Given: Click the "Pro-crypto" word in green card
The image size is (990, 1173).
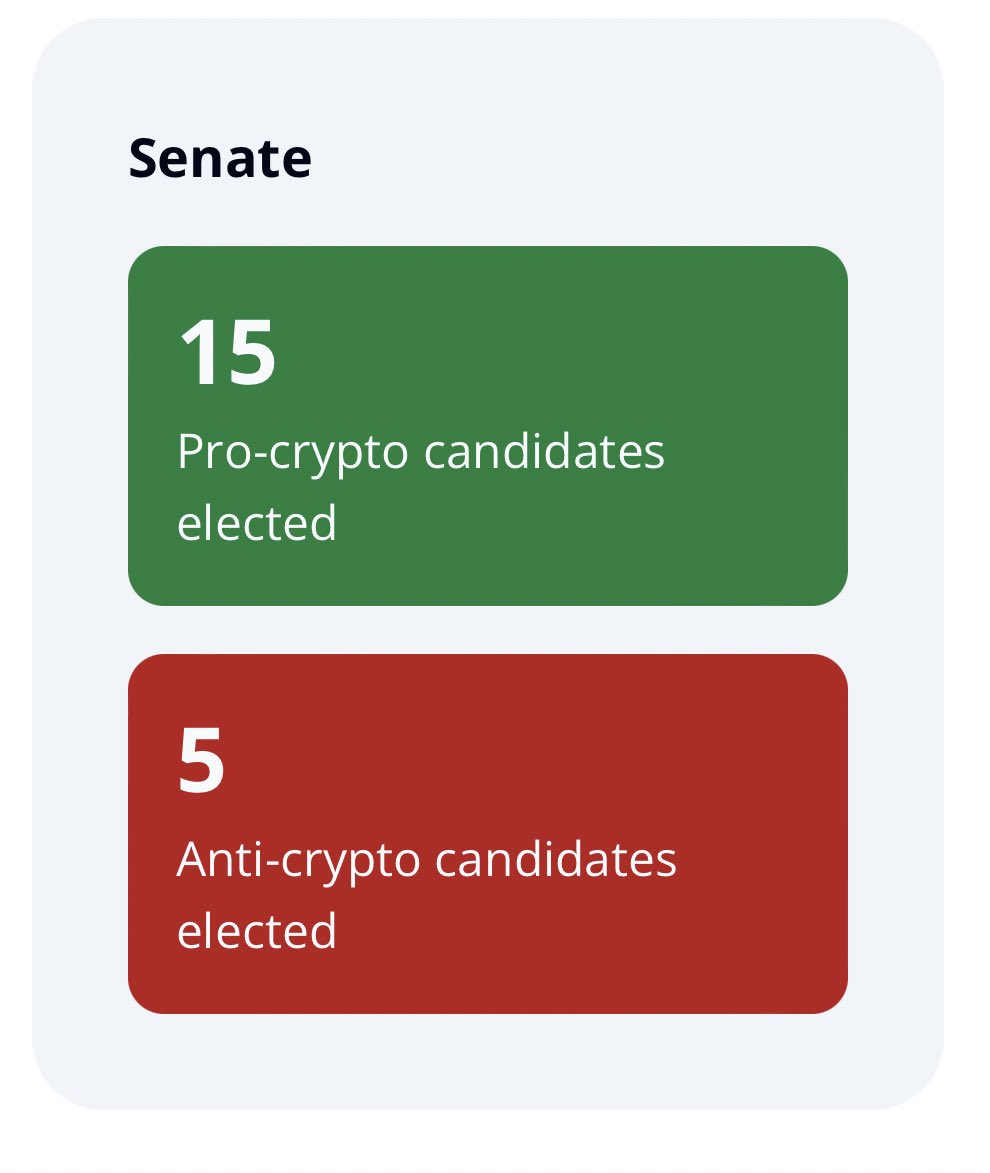Looking at the screenshot, I should coord(292,453).
